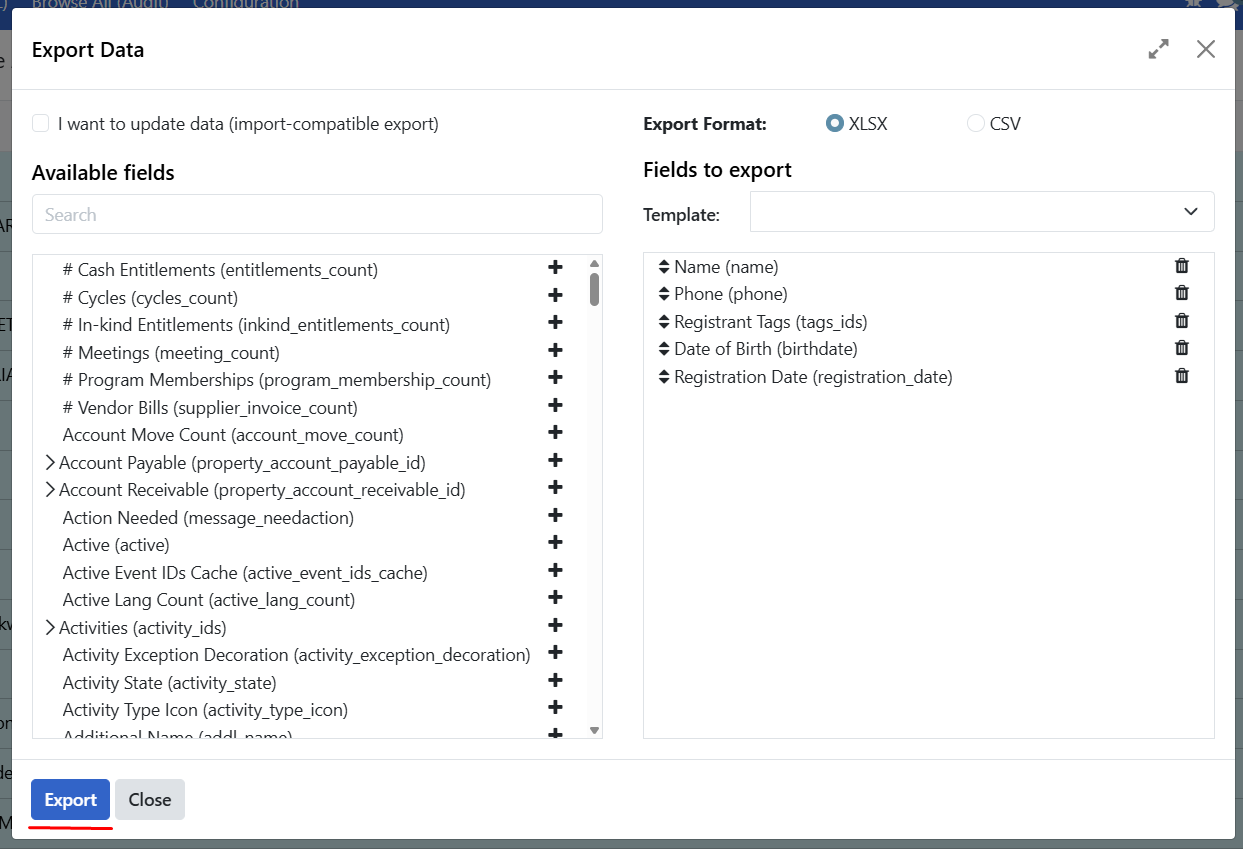Open the Configuration menu at the top
The width and height of the screenshot is (1243, 849).
click(245, 4)
